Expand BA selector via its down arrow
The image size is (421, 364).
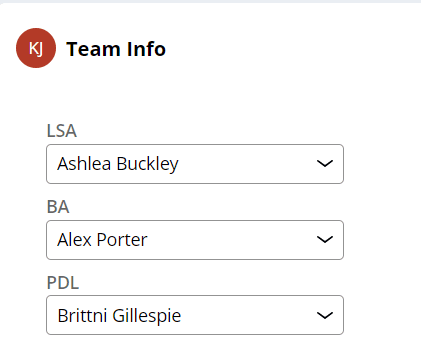pos(325,240)
